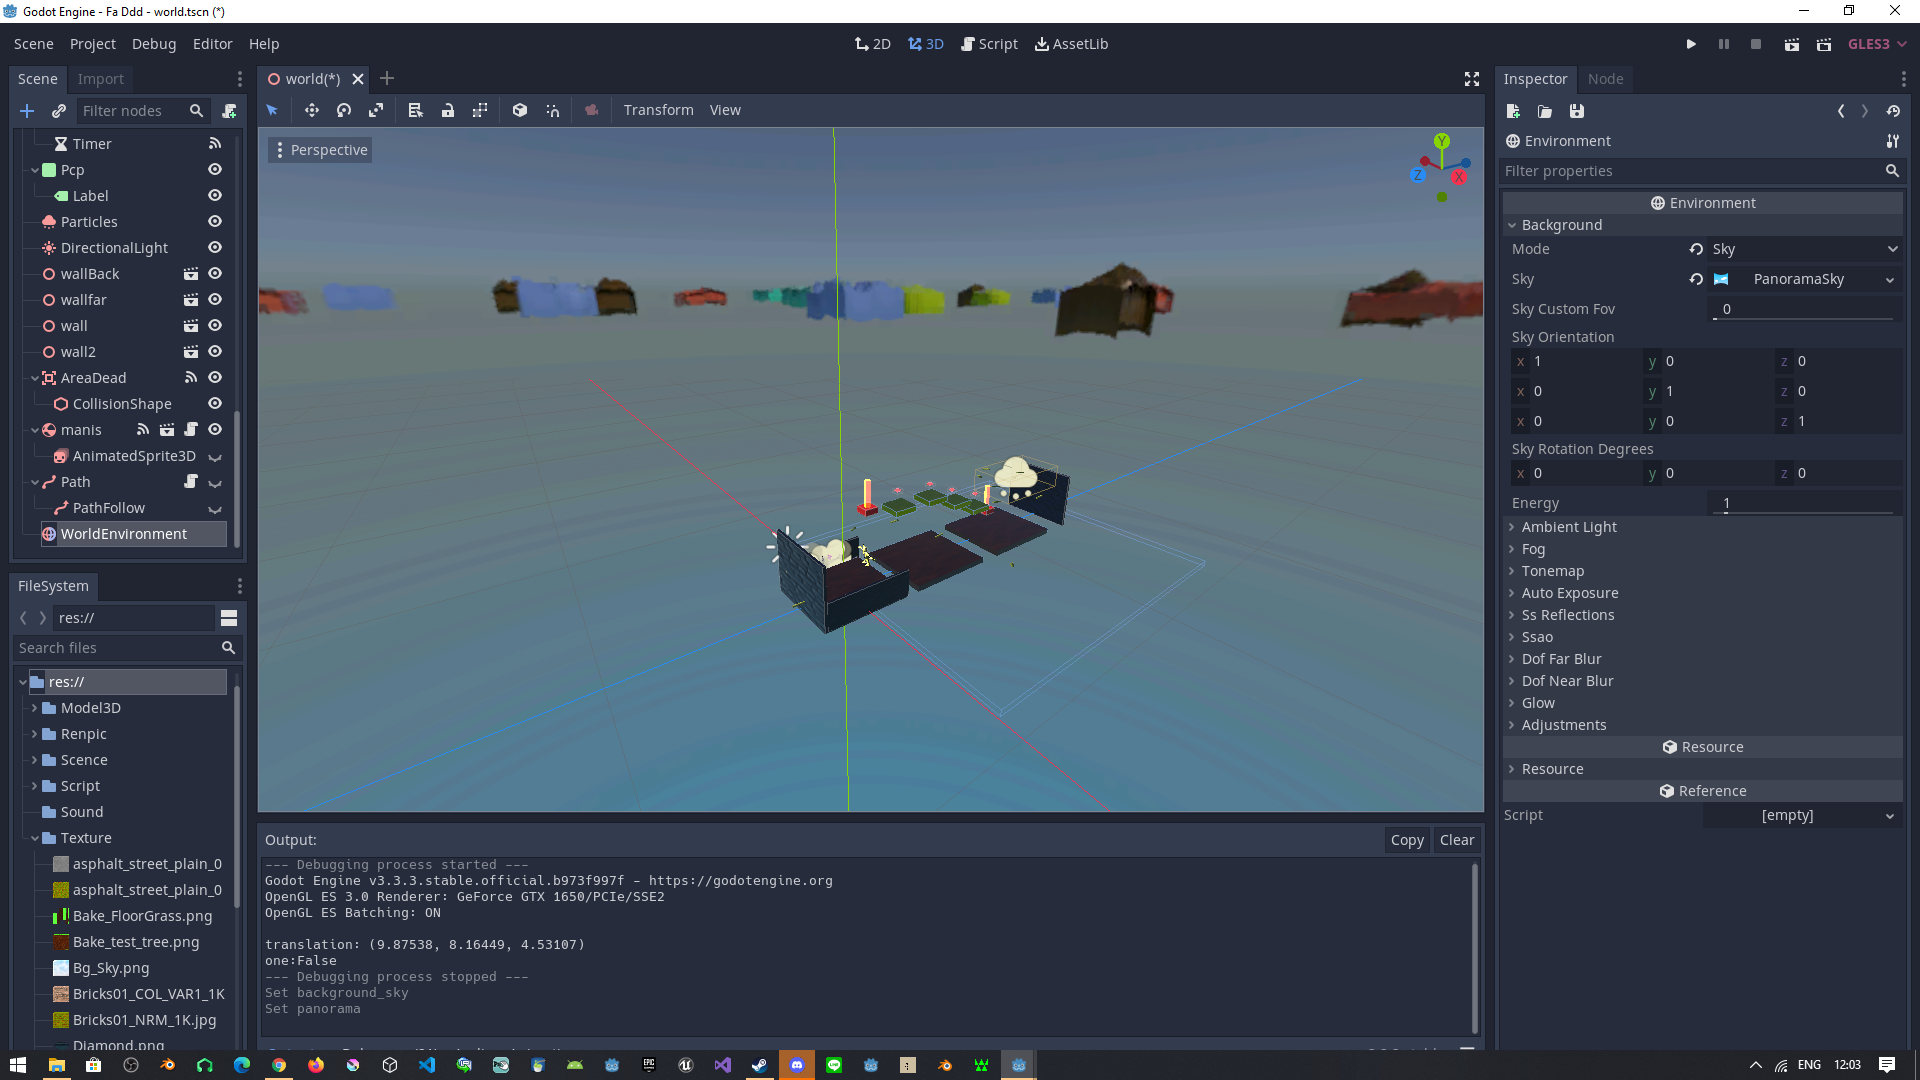The width and height of the screenshot is (1920, 1080).
Task: Switch to the Node tab
Action: (1605, 79)
